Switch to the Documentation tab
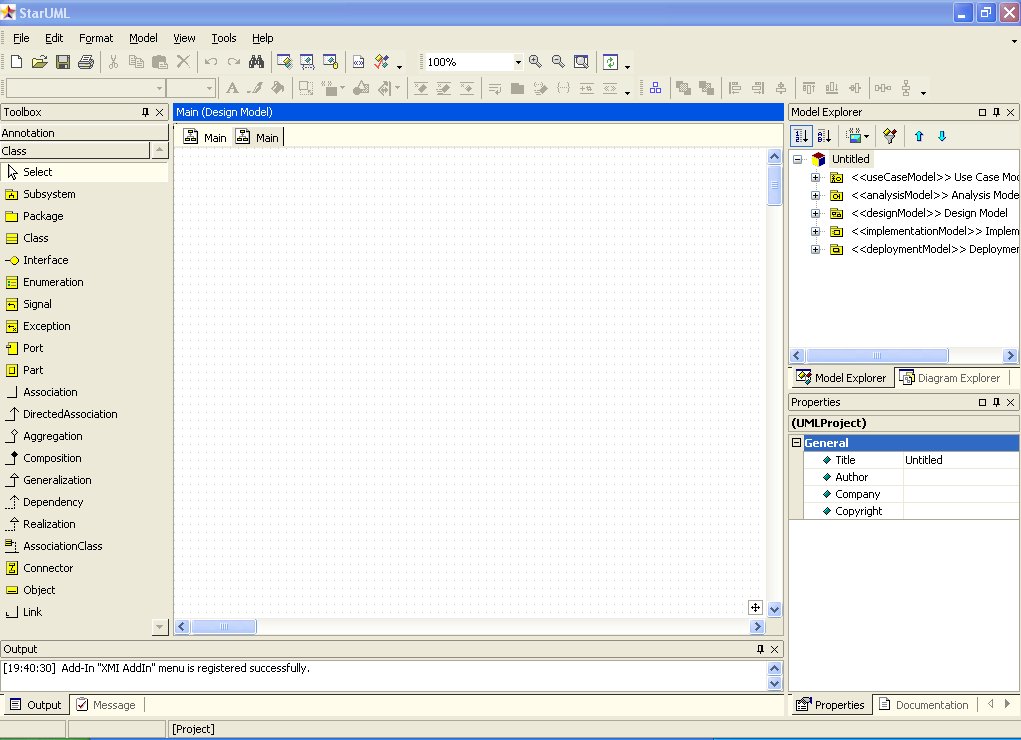 (x=923, y=705)
